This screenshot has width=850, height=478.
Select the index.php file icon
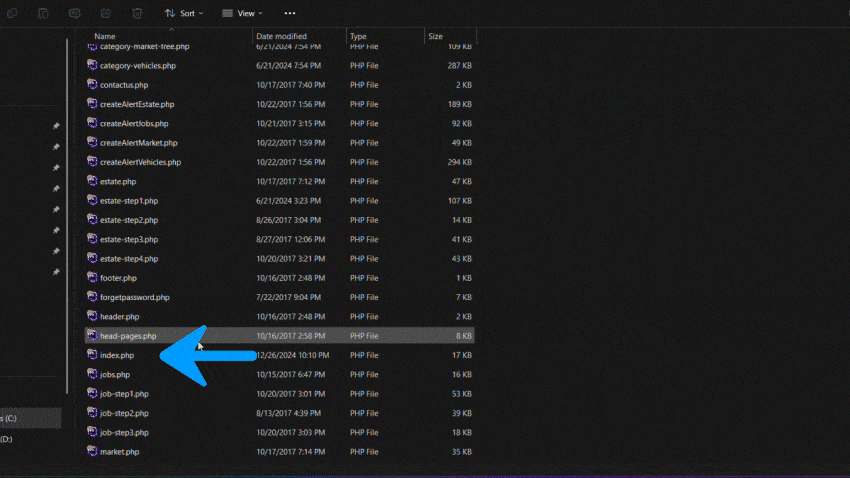click(92, 355)
